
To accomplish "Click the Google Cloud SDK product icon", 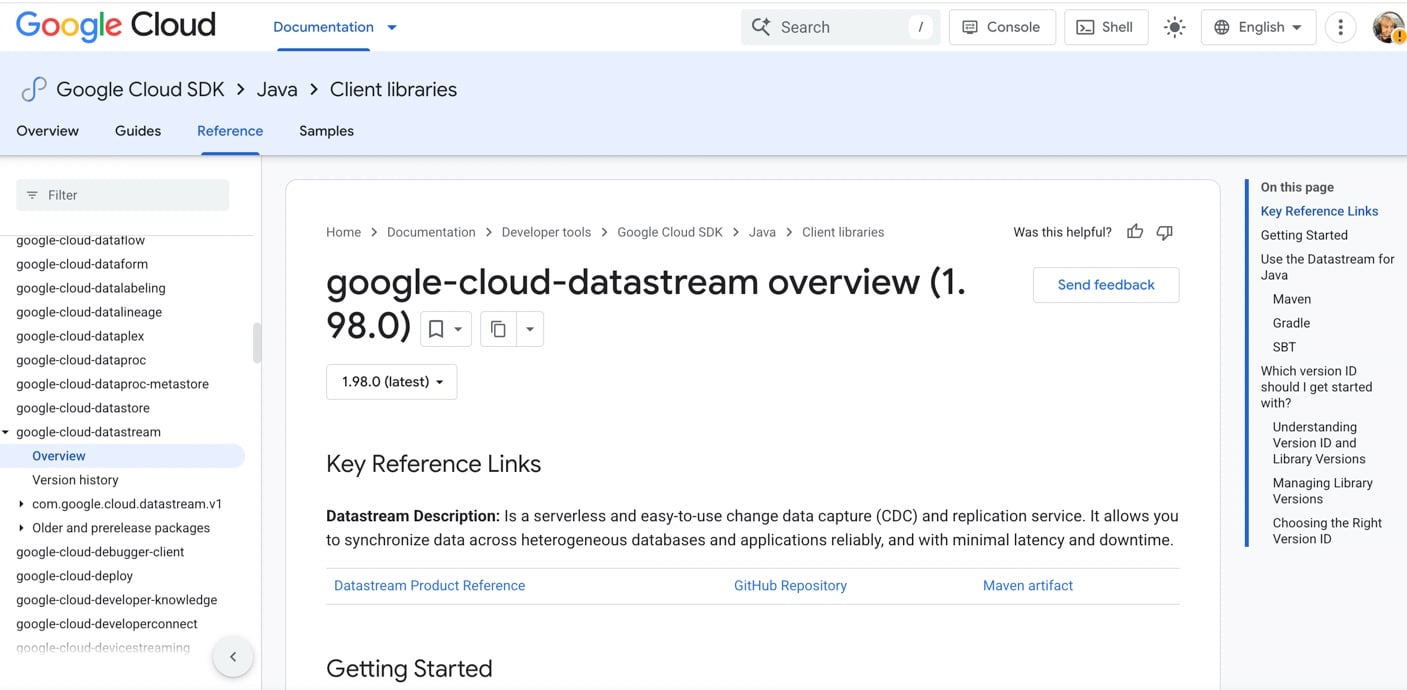I will [x=33, y=89].
